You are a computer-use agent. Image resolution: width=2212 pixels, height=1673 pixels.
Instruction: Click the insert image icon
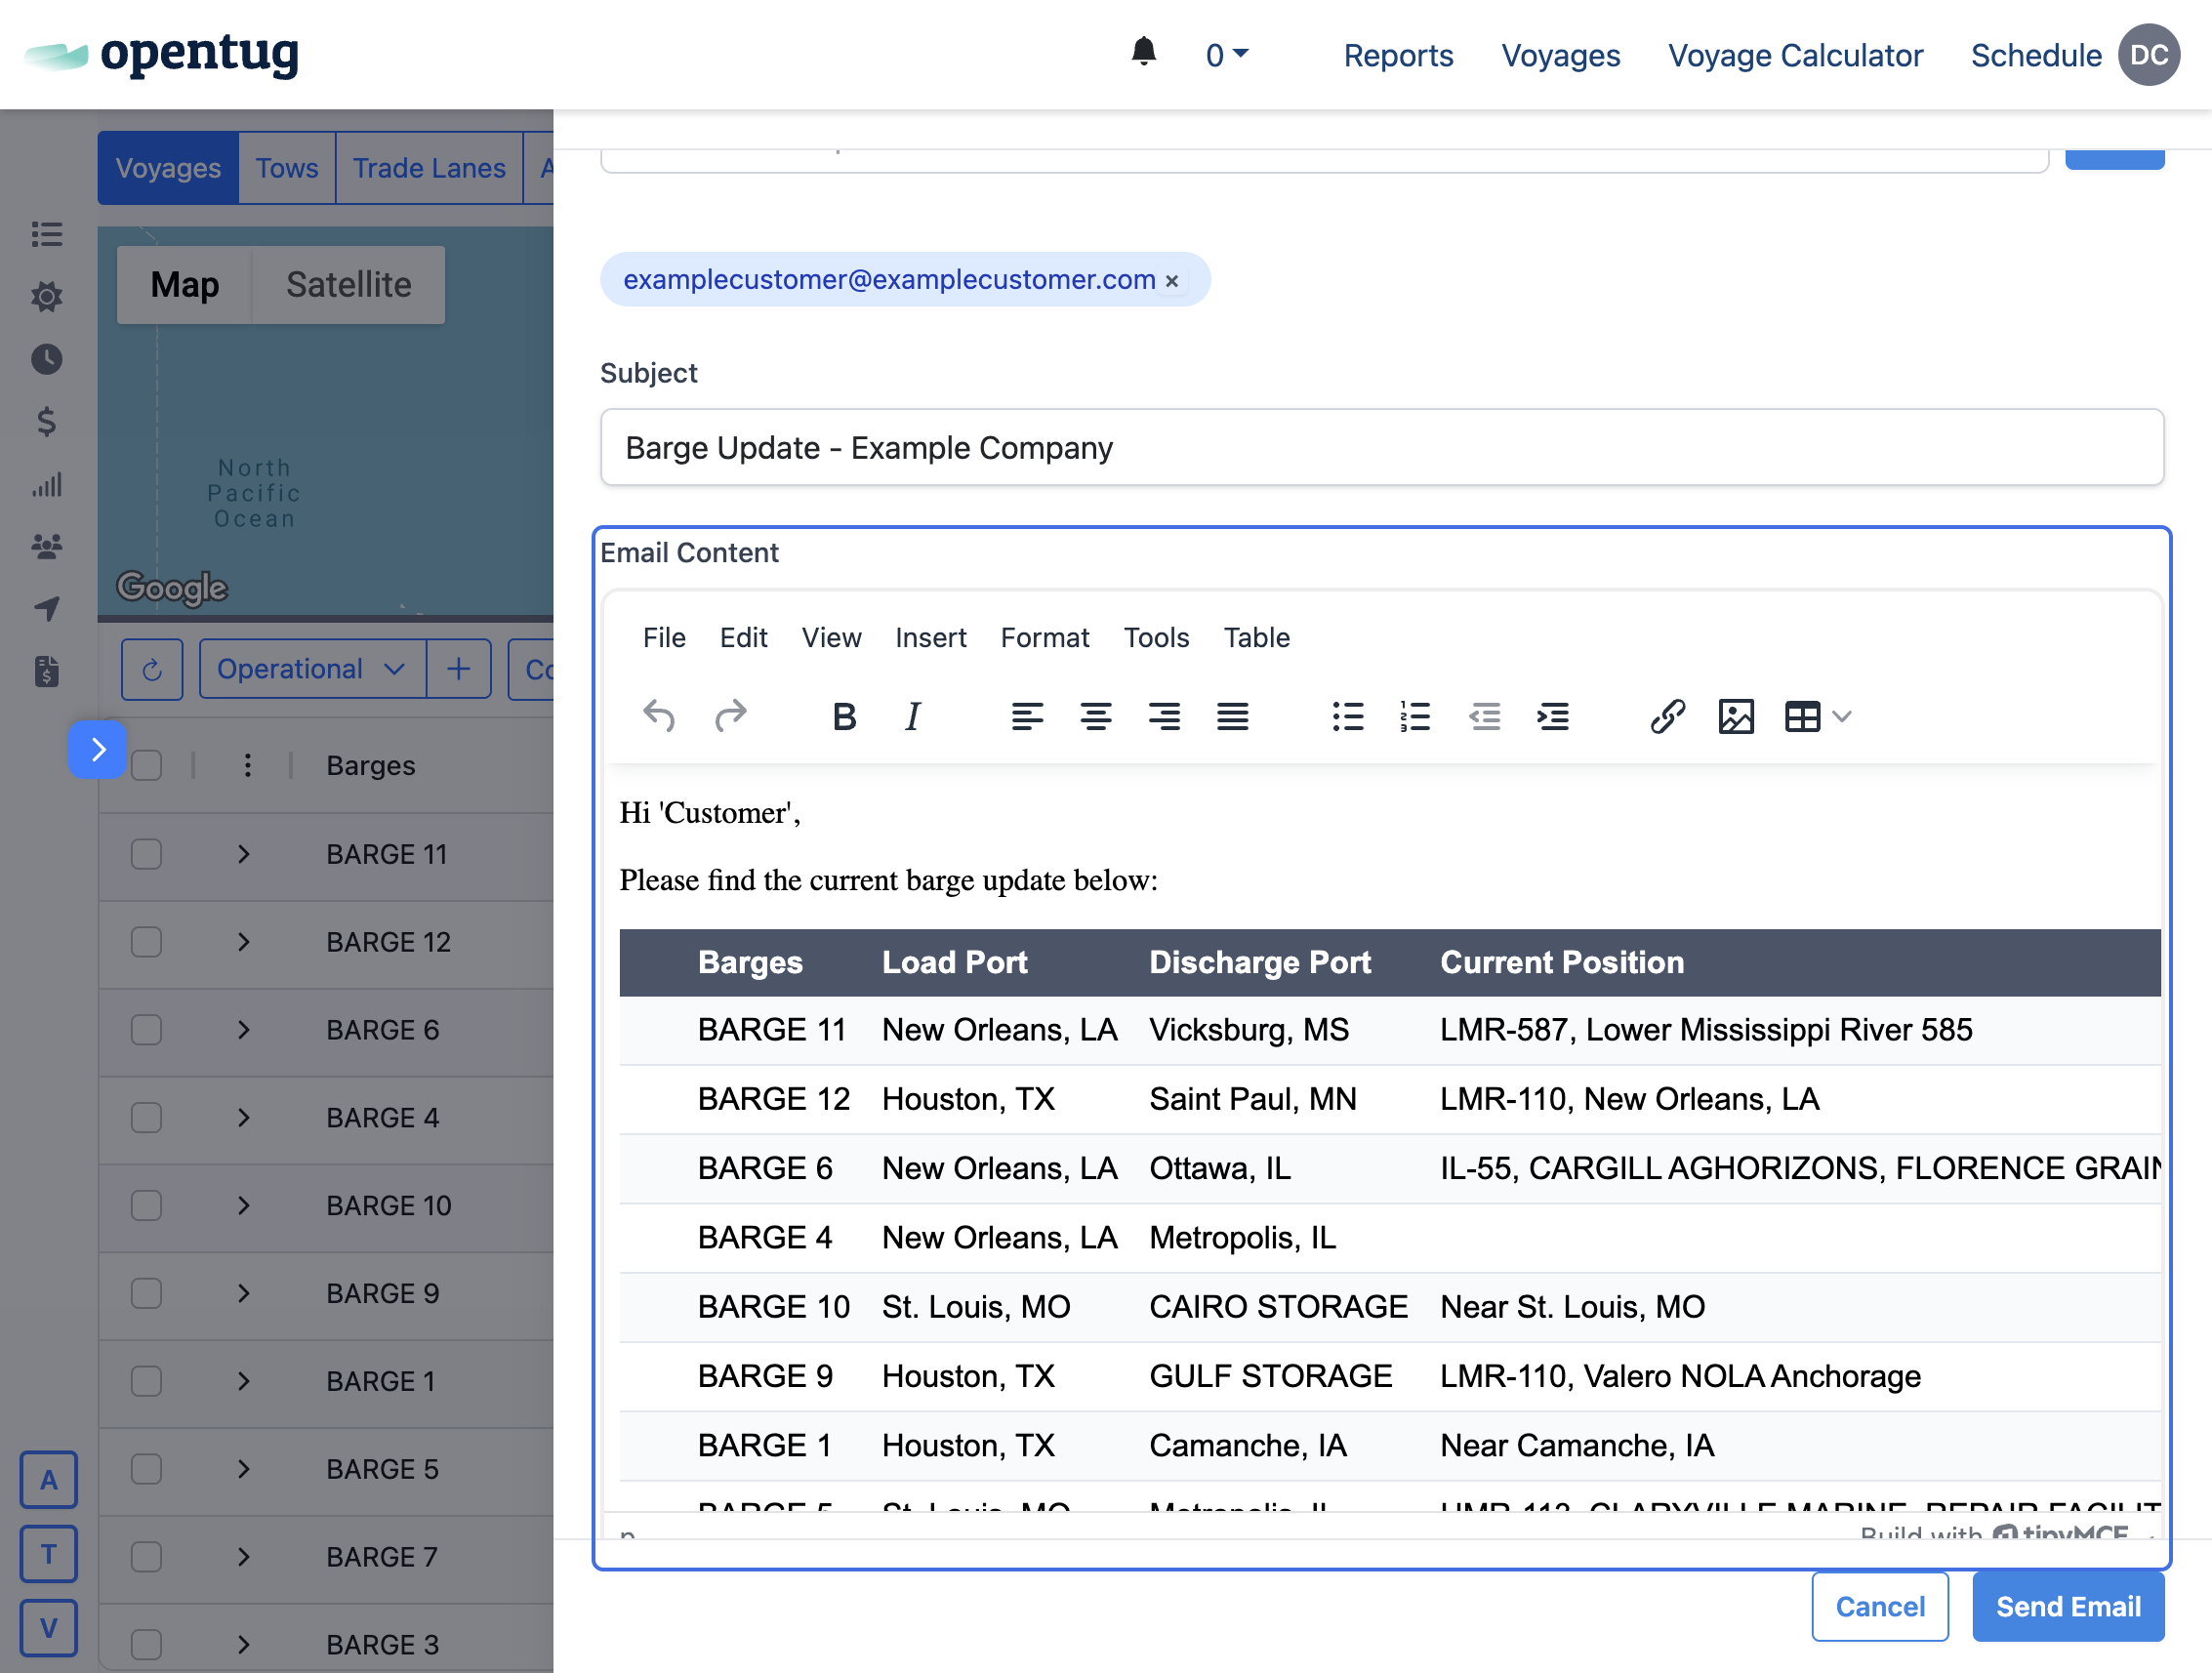[1735, 716]
